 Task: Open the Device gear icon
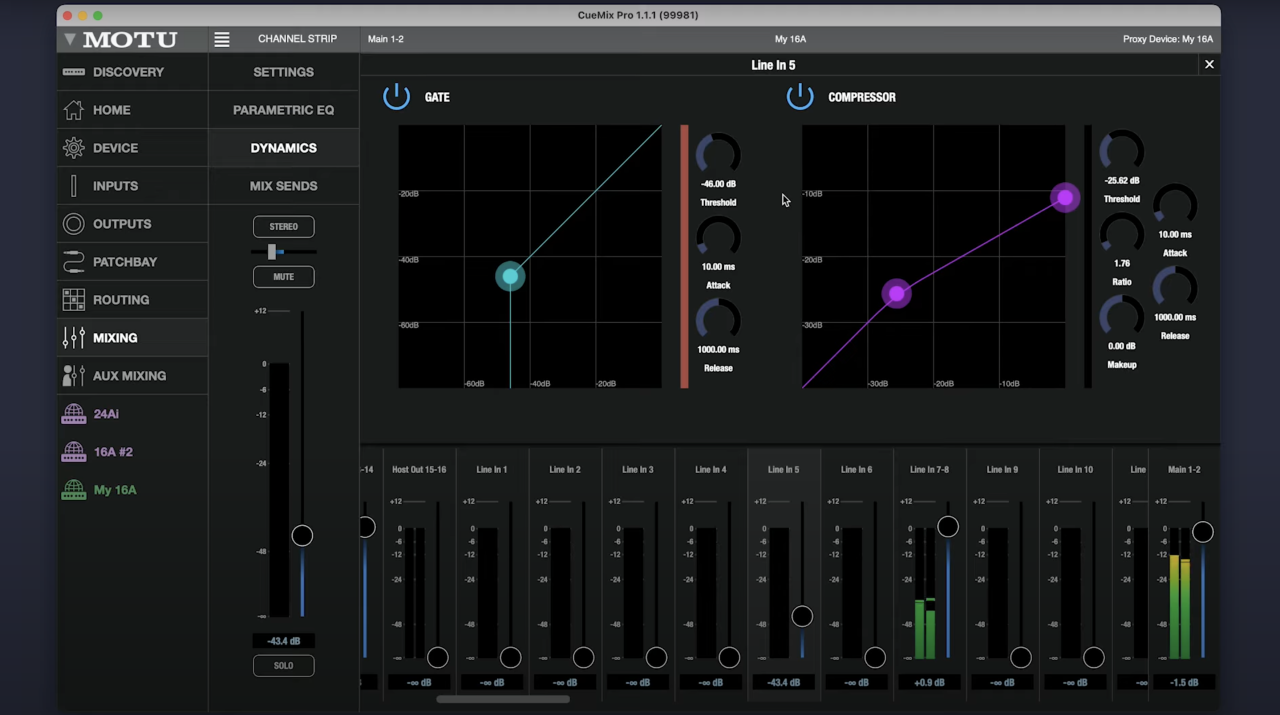pyautogui.click(x=73, y=148)
